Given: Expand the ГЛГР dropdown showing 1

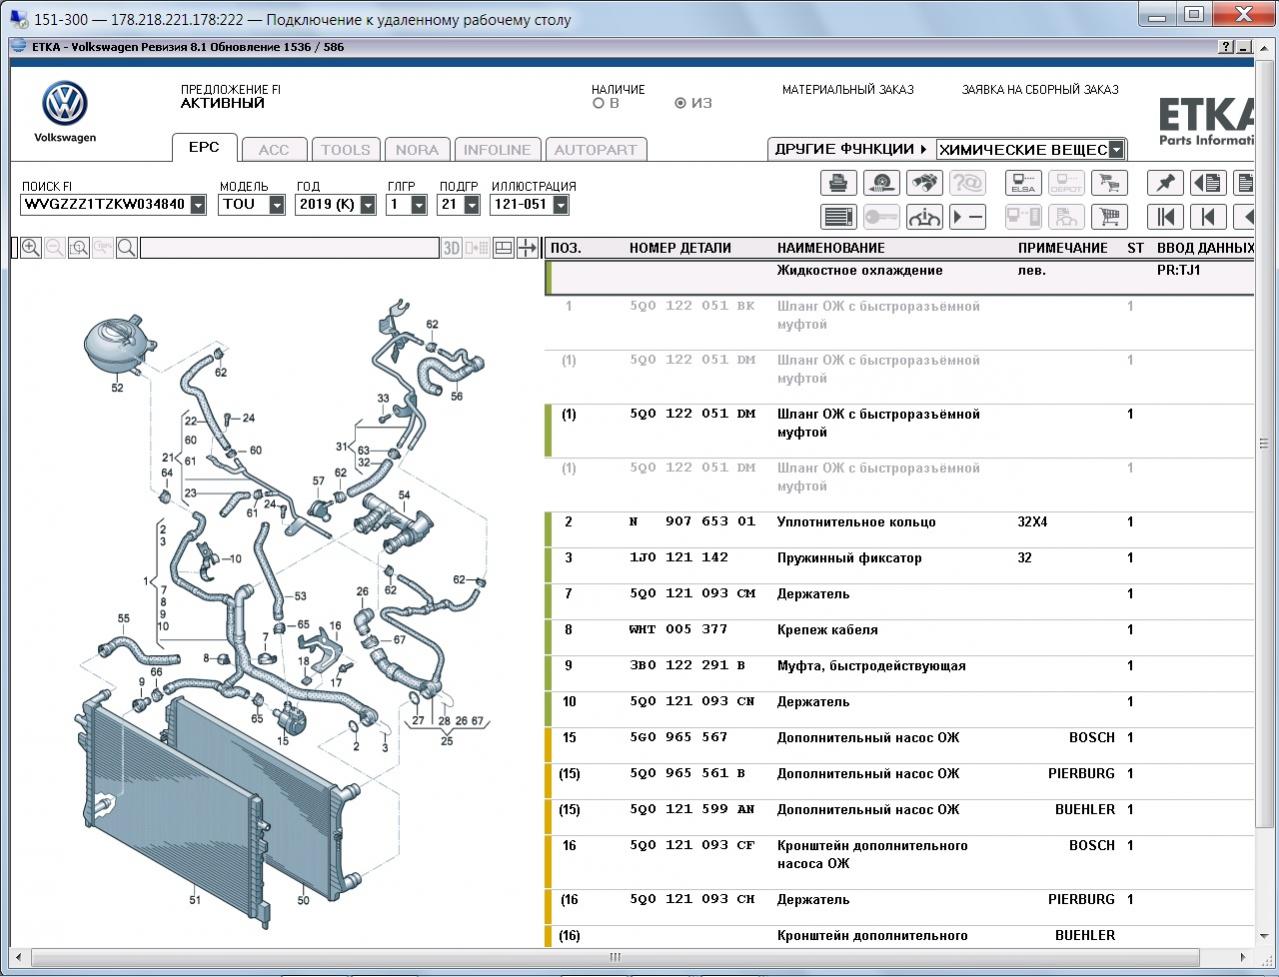Looking at the screenshot, I should point(419,205).
